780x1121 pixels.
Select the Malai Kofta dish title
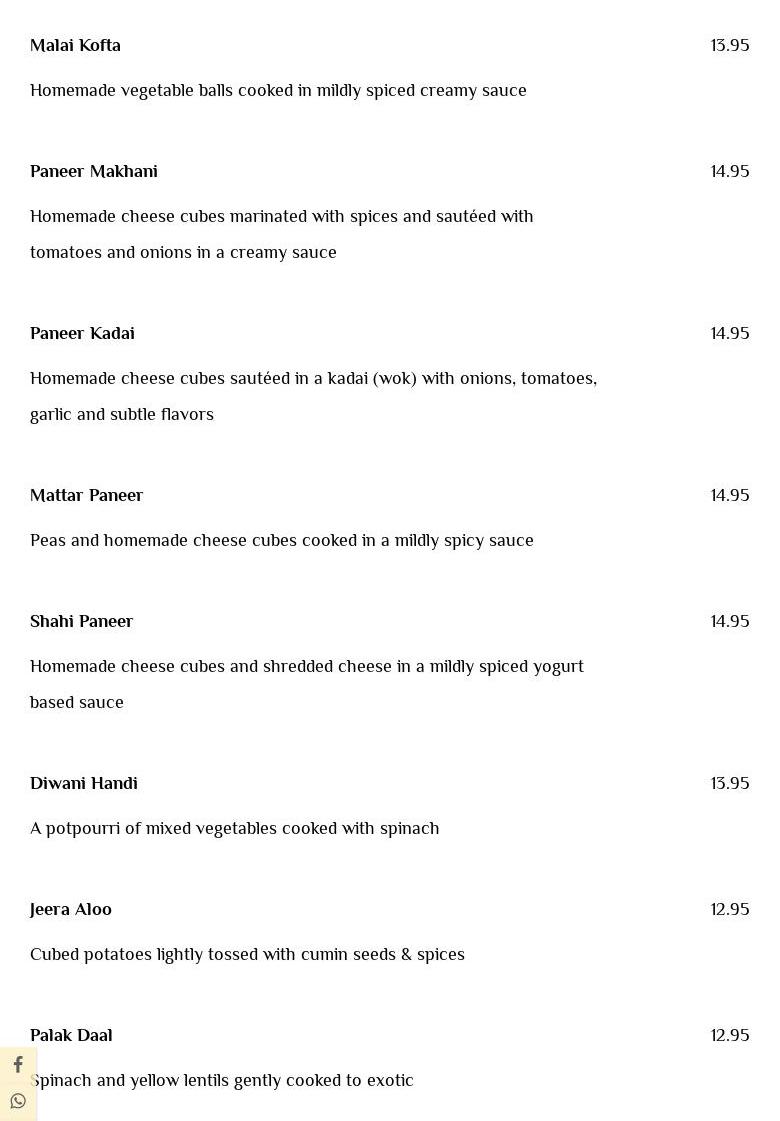75,46
